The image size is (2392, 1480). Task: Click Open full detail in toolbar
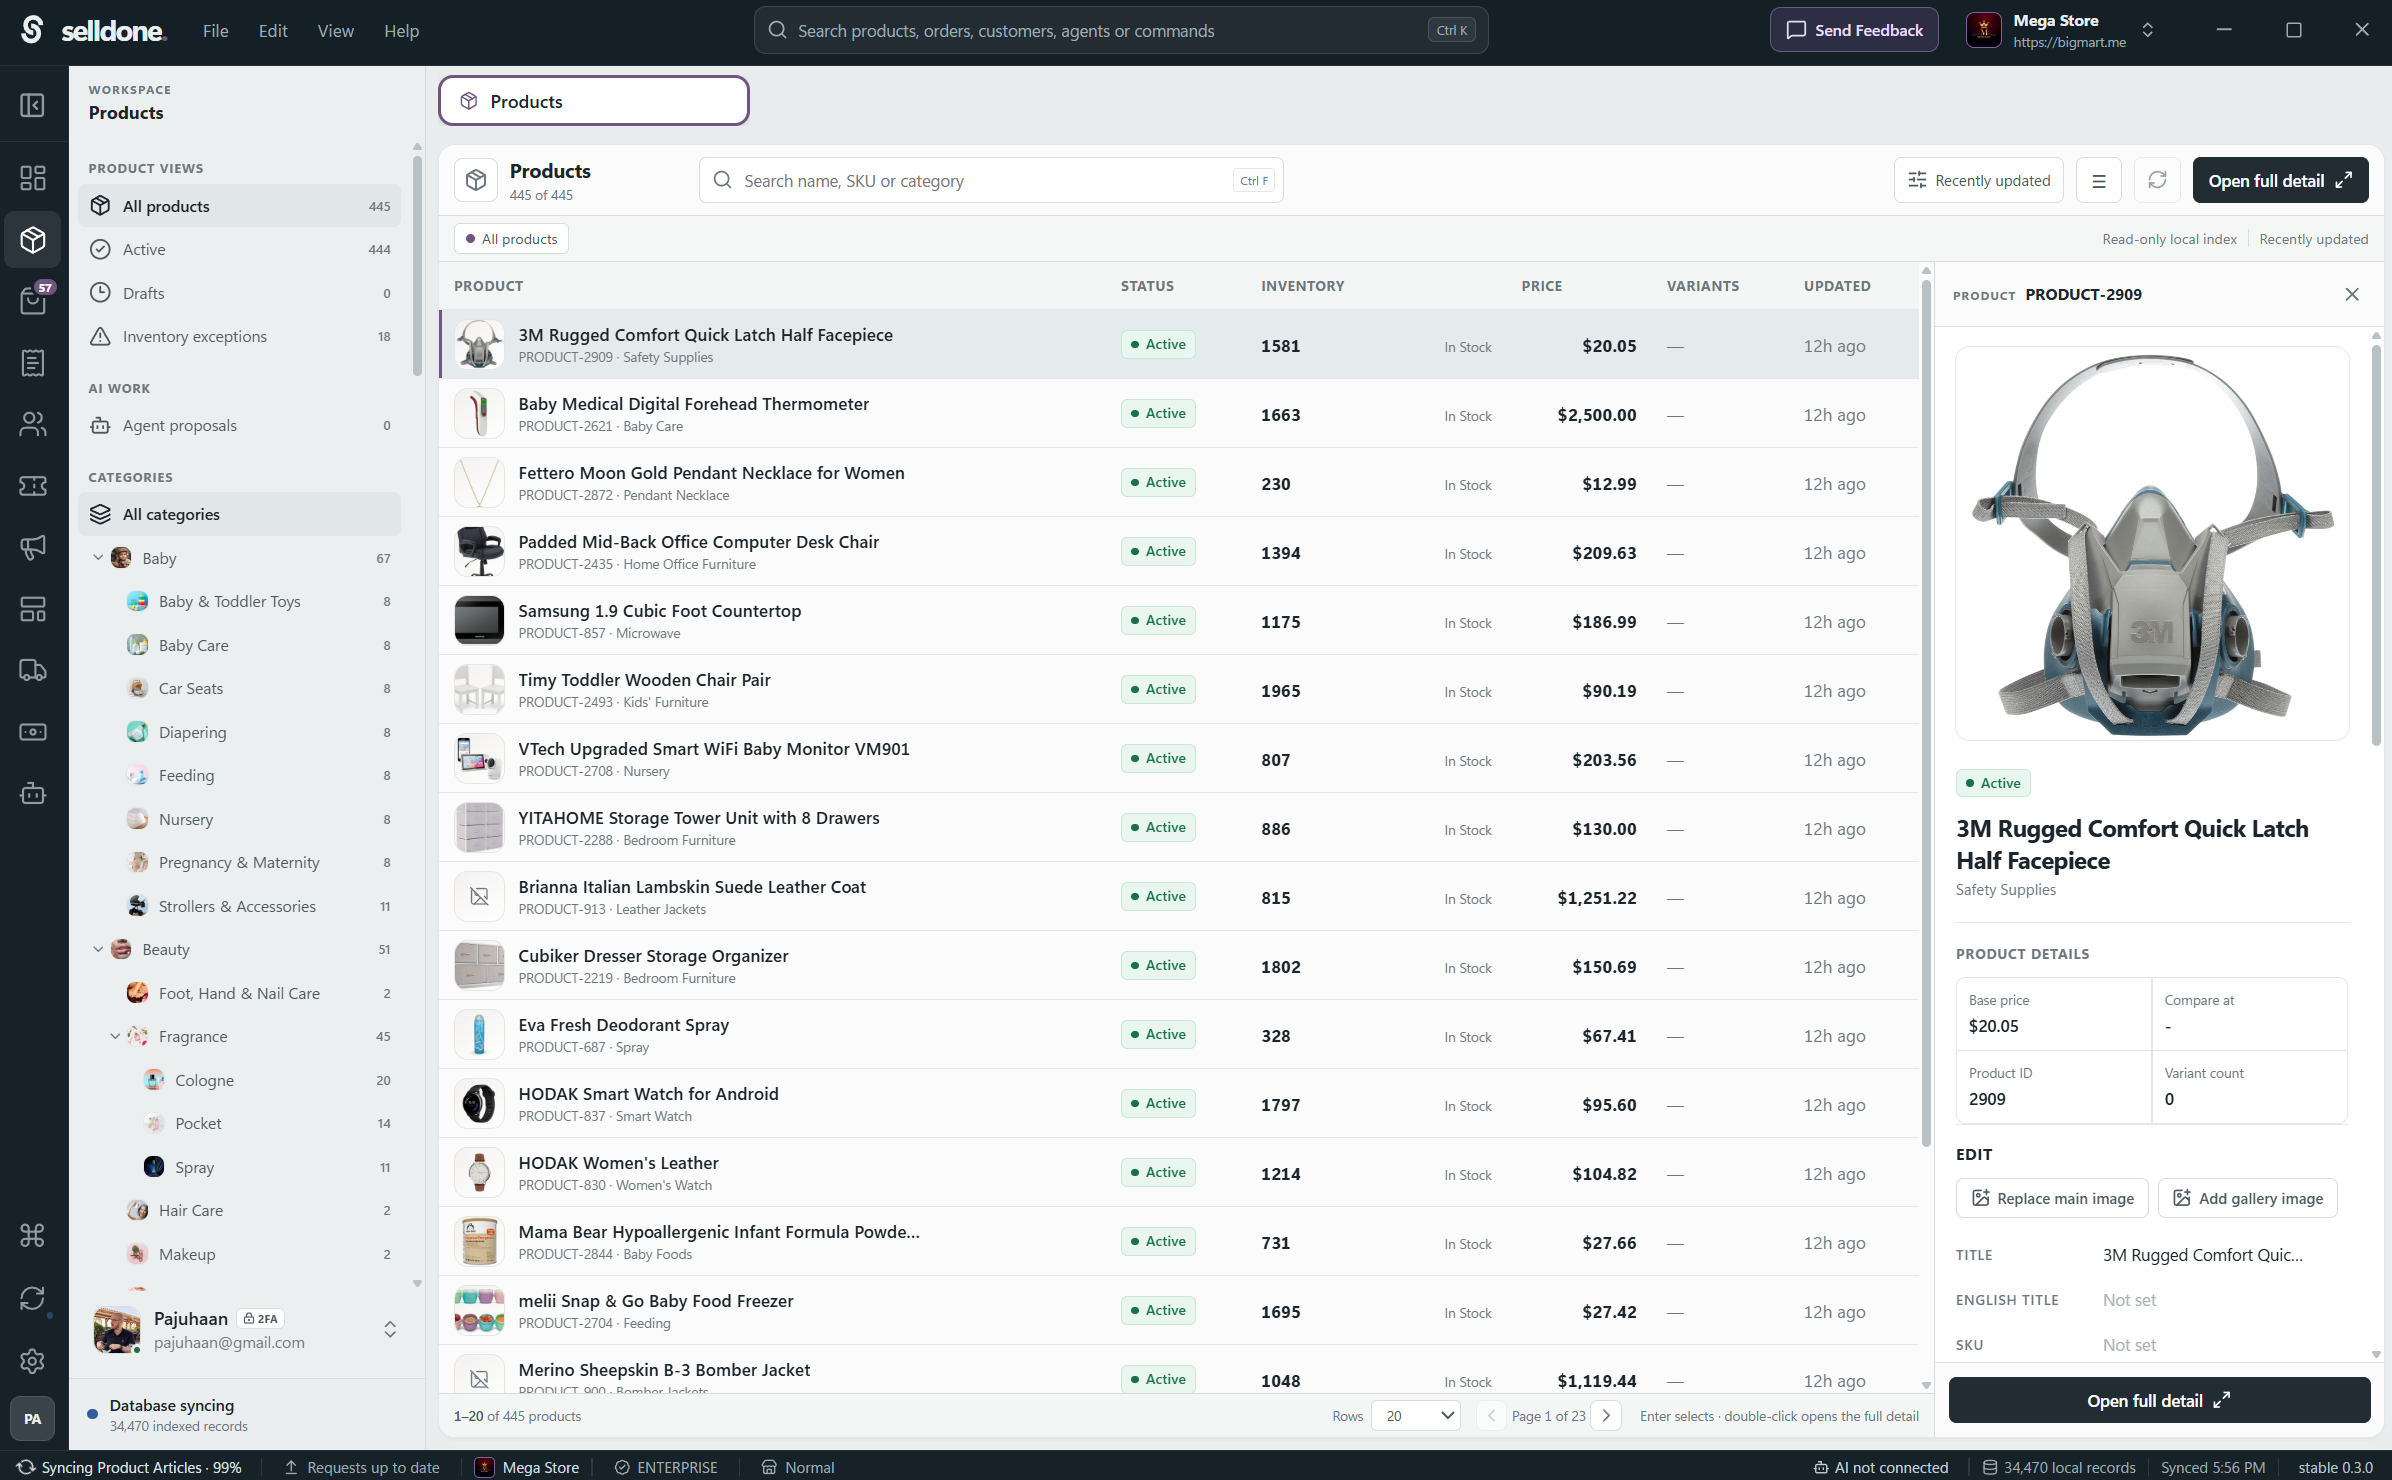click(2280, 180)
